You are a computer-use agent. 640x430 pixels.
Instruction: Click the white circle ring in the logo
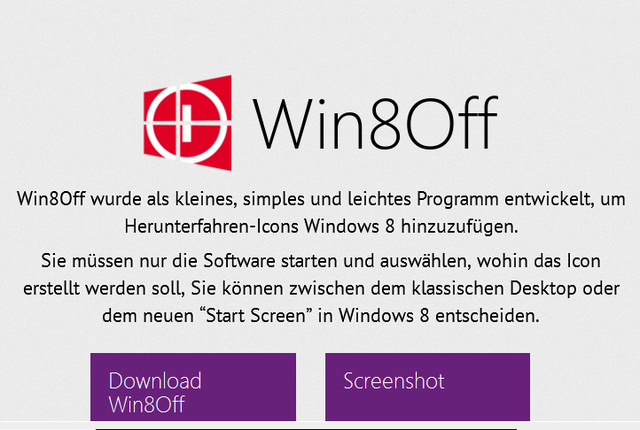point(187,122)
